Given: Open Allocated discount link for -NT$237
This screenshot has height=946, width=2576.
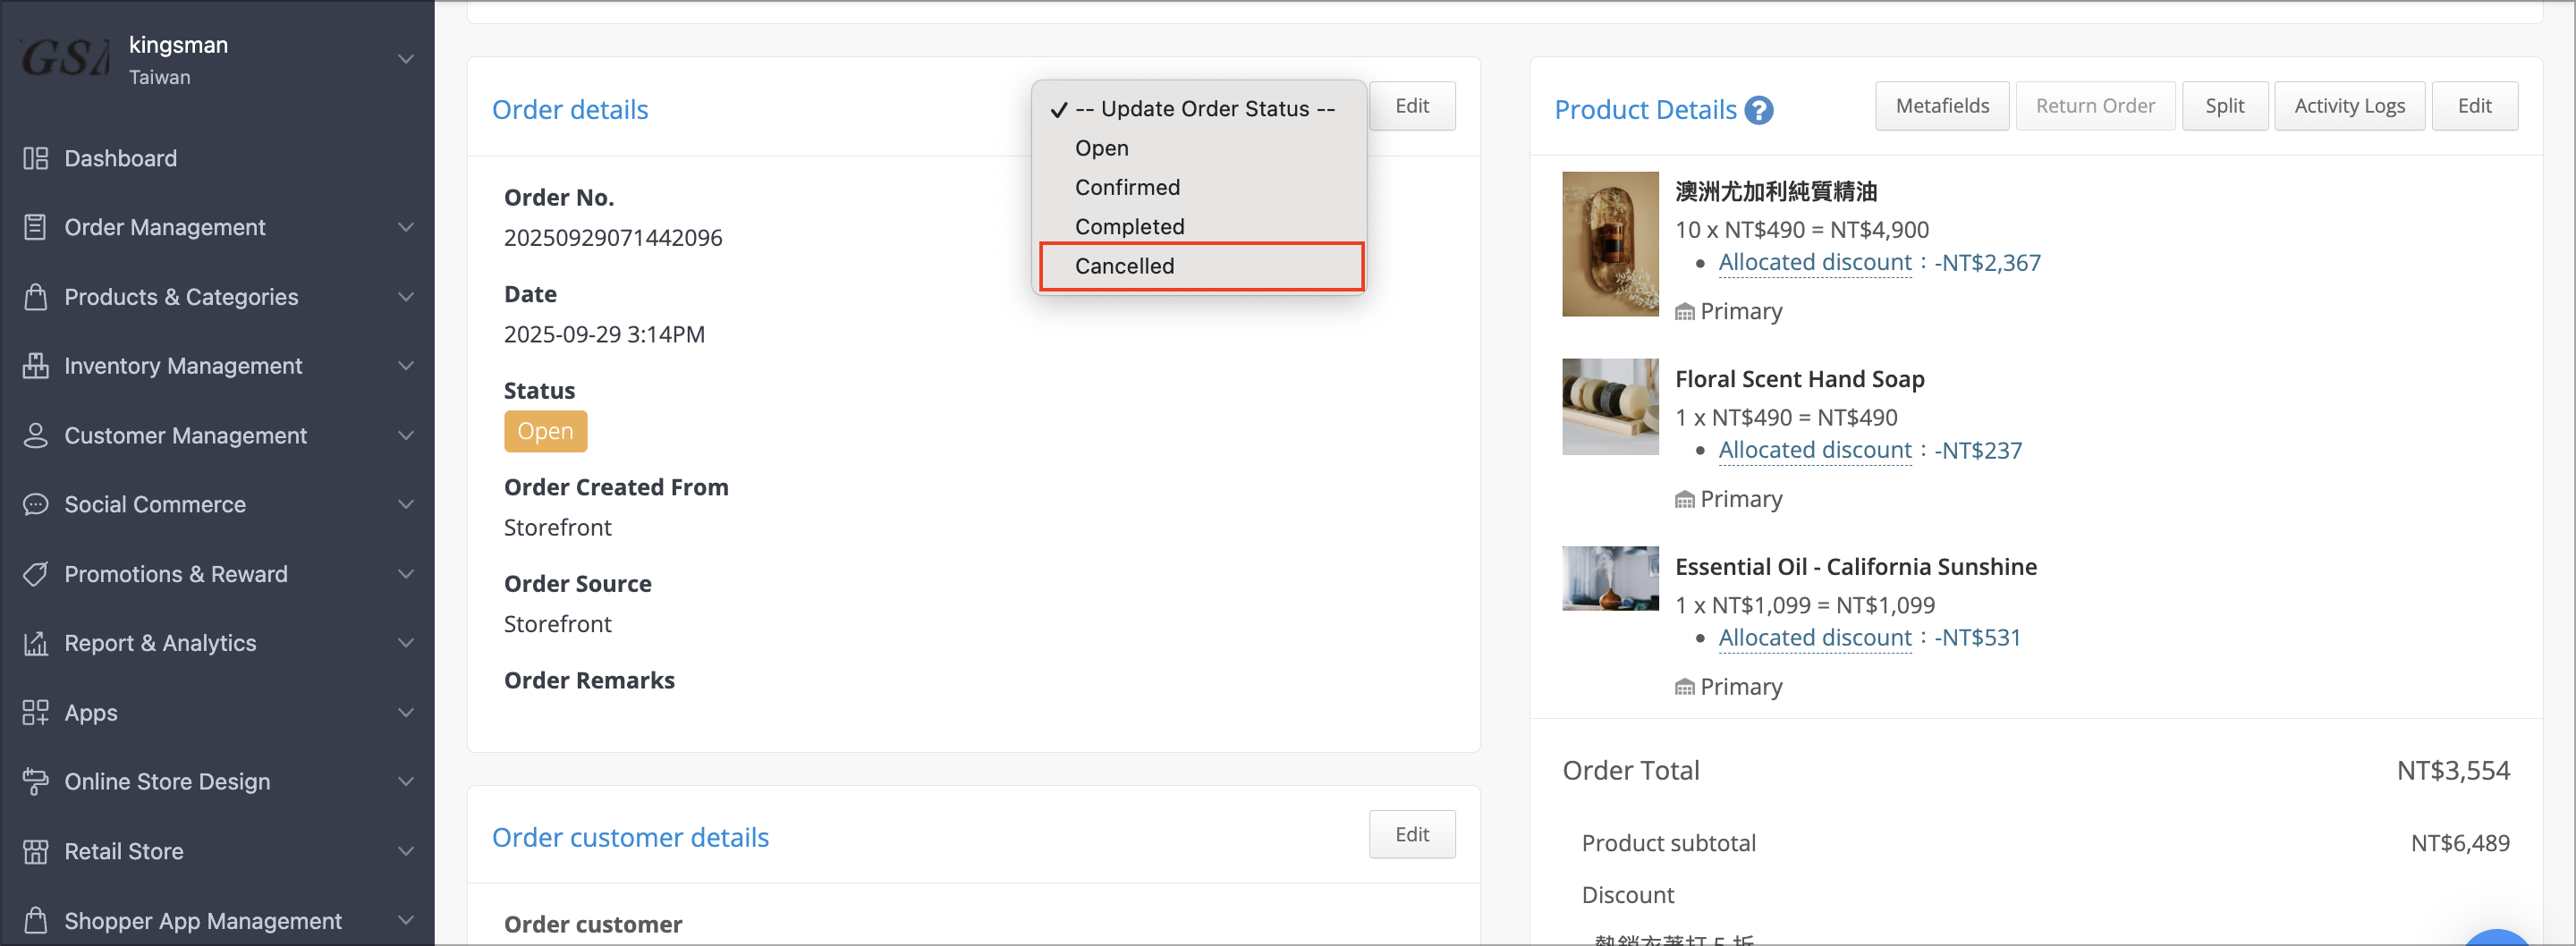Looking at the screenshot, I should (x=1814, y=451).
